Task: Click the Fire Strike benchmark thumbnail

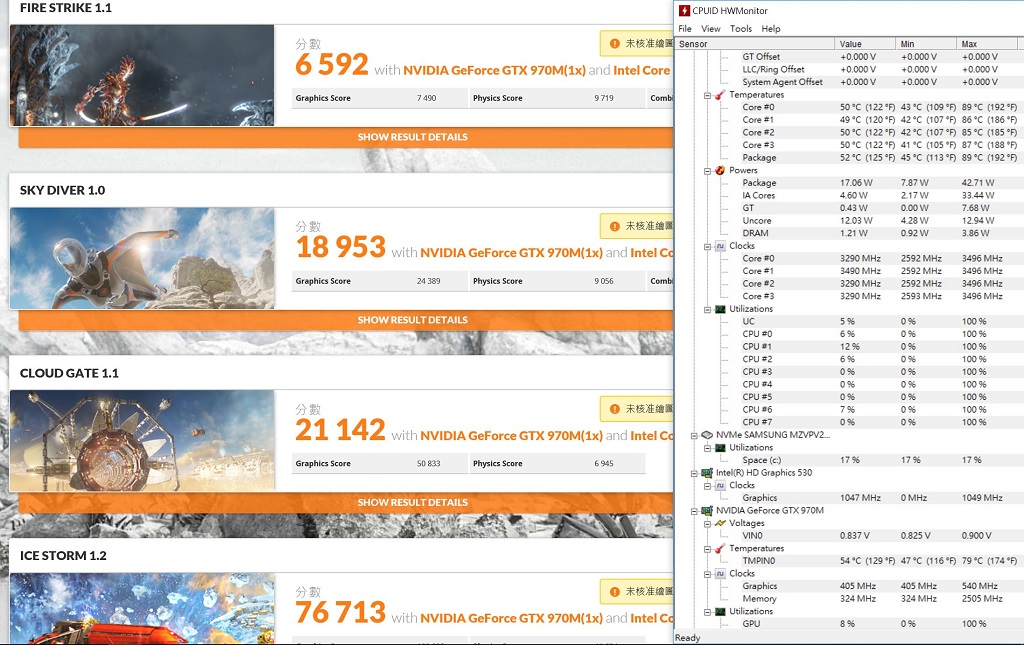Action: (x=142, y=75)
